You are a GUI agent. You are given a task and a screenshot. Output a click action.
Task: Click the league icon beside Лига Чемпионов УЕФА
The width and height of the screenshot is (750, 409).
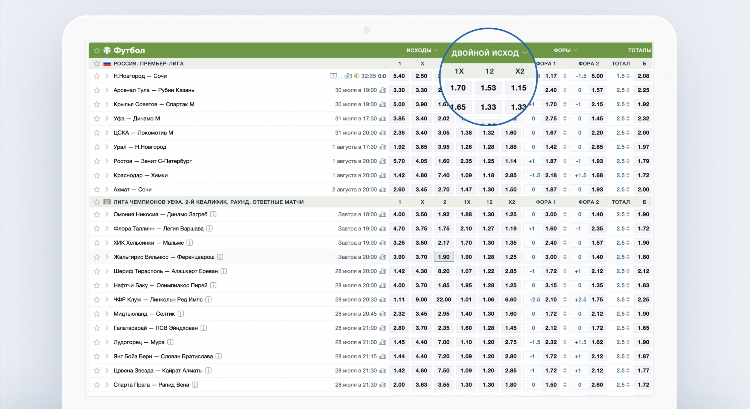[x=107, y=202]
